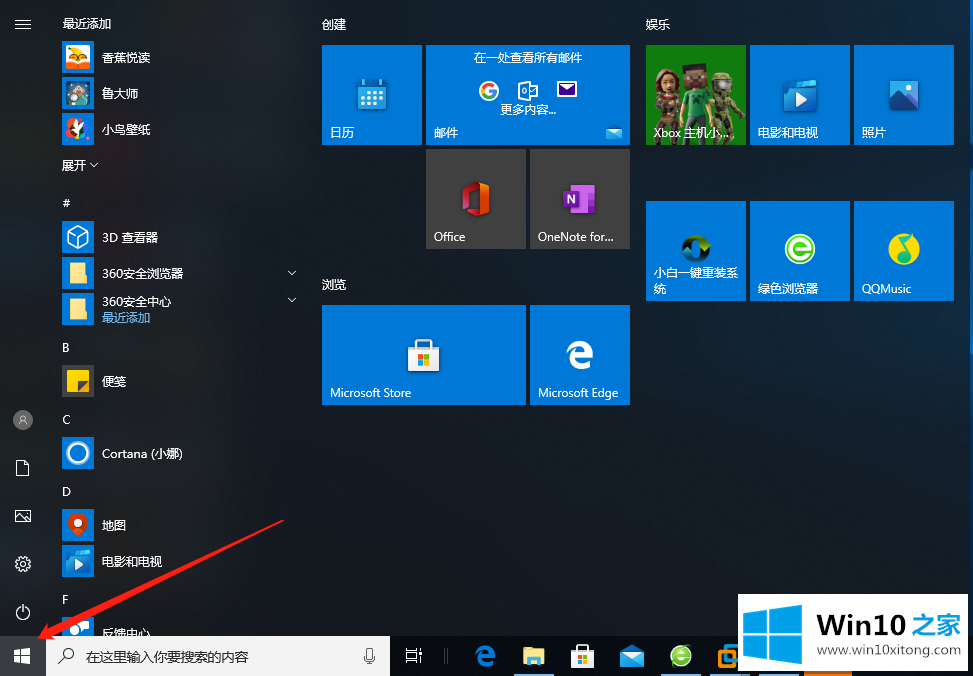Launch 香蕉悦读 from recently added
Viewport: 973px width, 676px height.
pyautogui.click(x=180, y=57)
